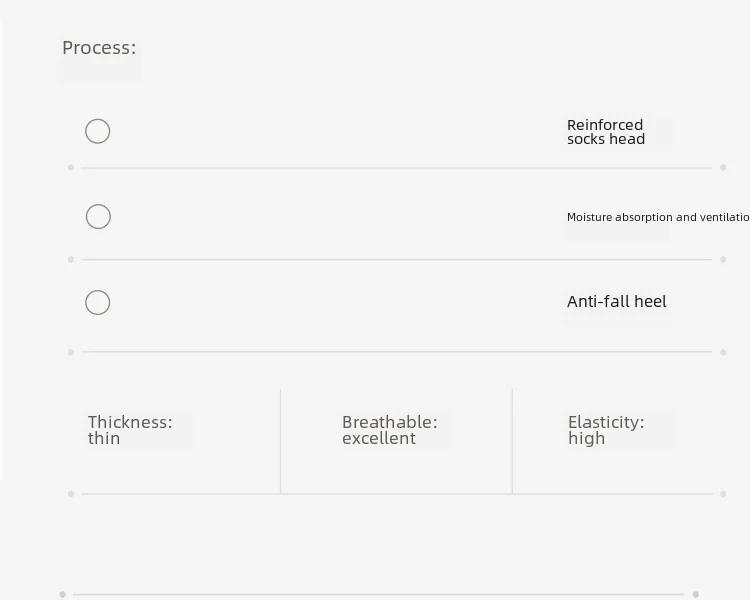The width and height of the screenshot is (750, 600).
Task: Click right end dot under Reinforced socks head row
Action: pyautogui.click(x=723, y=167)
